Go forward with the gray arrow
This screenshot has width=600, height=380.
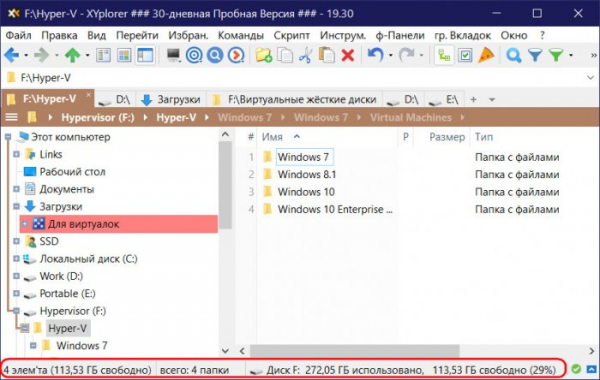pyautogui.click(x=41, y=55)
